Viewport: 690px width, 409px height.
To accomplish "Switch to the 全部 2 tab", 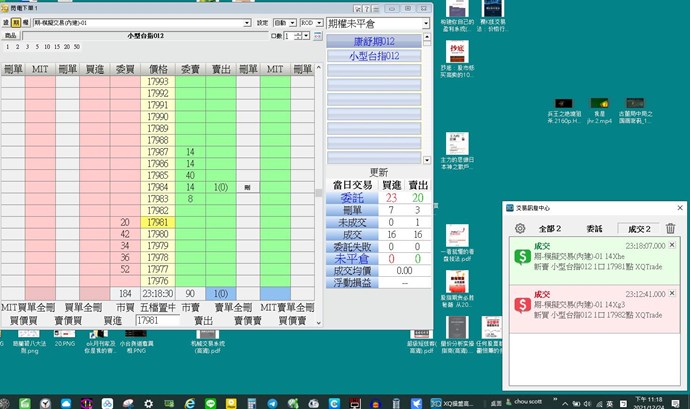I will click(x=551, y=229).
